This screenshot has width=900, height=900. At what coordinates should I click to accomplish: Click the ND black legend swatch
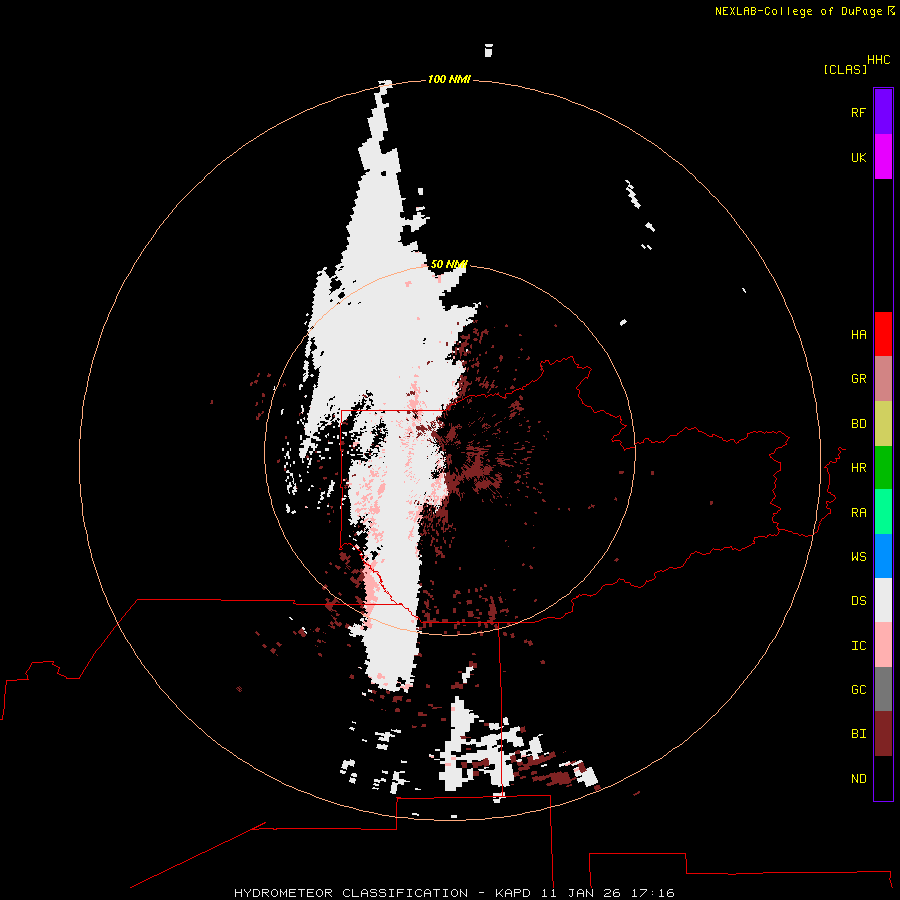pos(883,778)
